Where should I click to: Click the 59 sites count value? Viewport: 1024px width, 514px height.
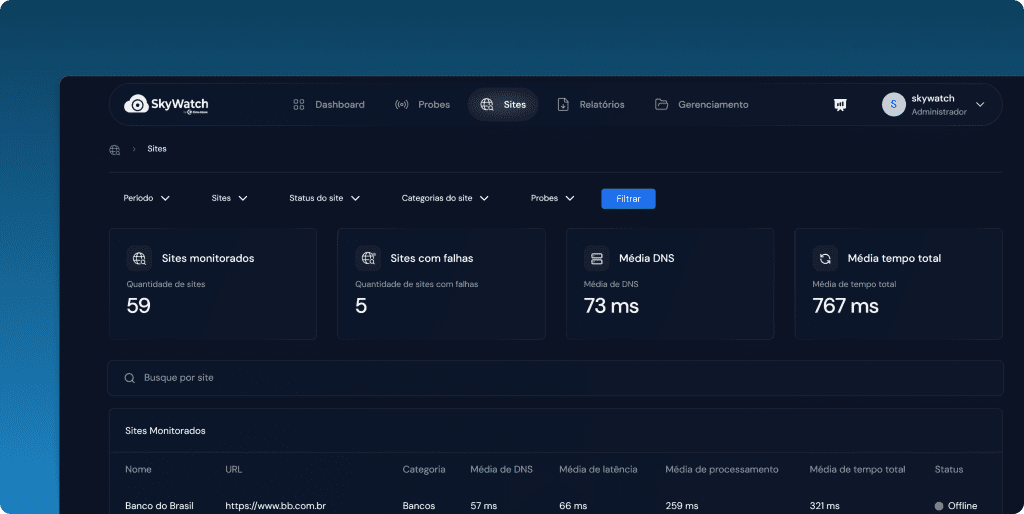pos(138,306)
